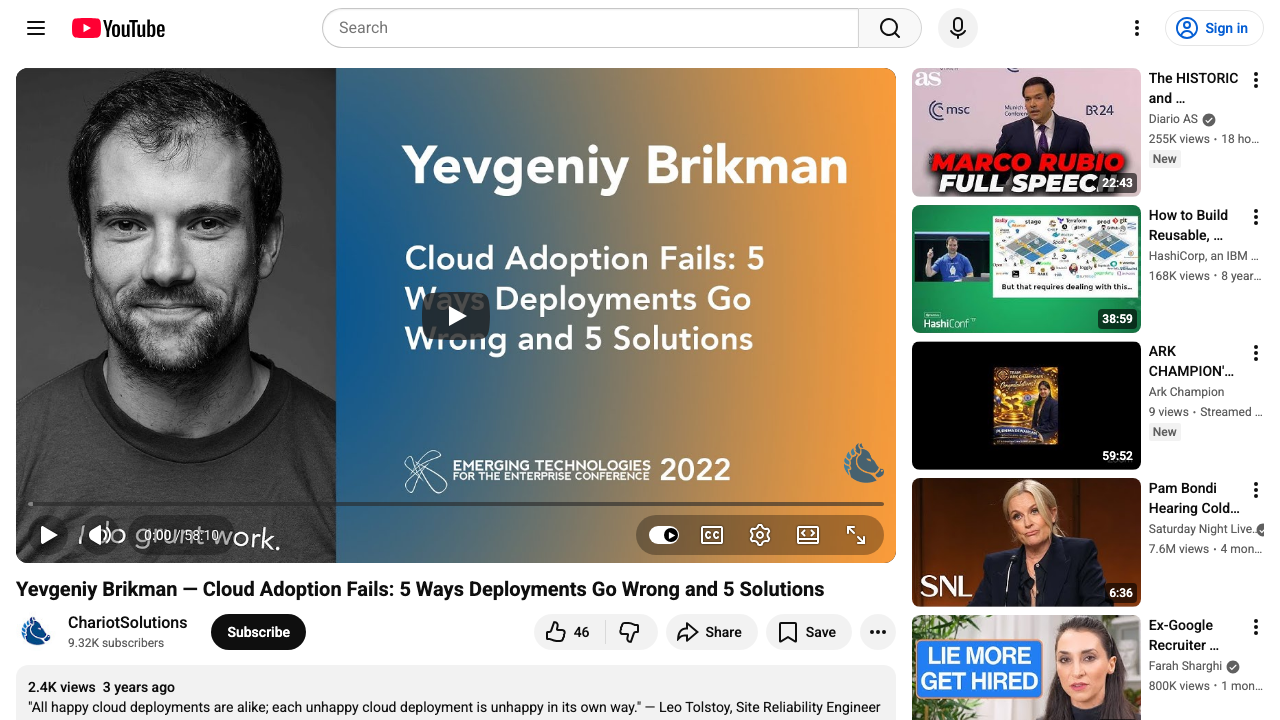Click the video title heading below player
This screenshot has width=1280, height=720.
(x=420, y=589)
